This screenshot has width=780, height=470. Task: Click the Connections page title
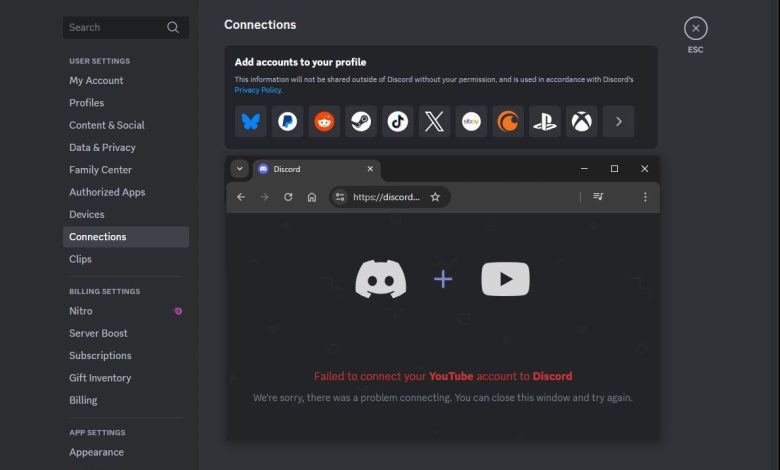click(x=260, y=25)
